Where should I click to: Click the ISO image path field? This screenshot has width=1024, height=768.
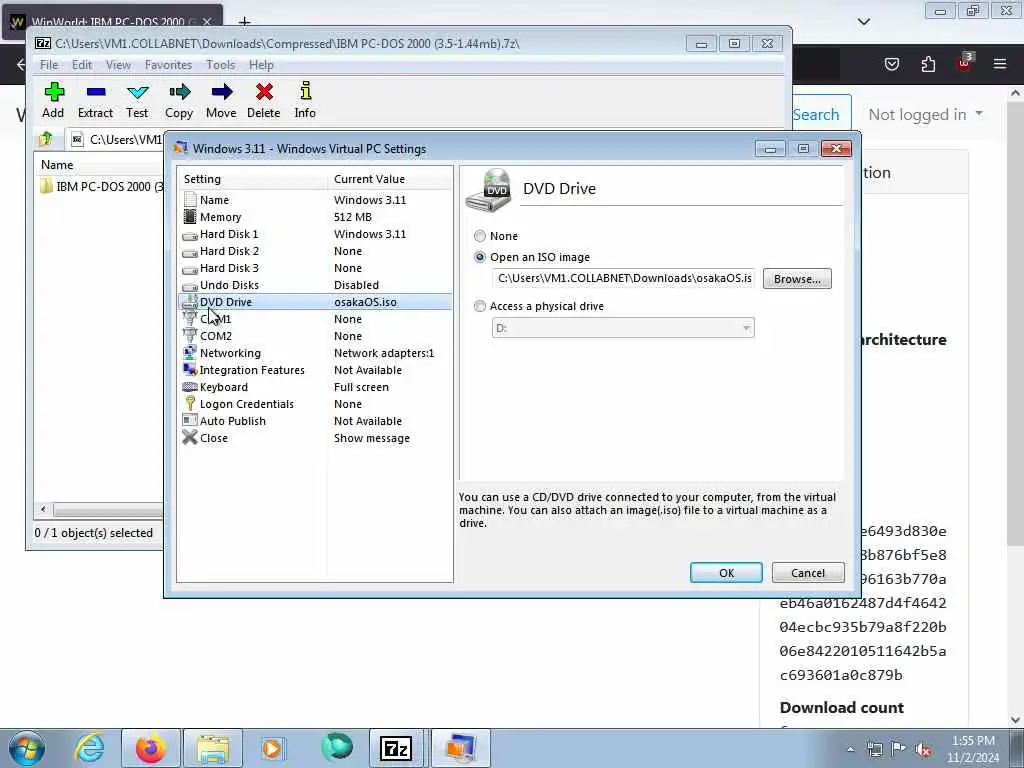pos(623,278)
